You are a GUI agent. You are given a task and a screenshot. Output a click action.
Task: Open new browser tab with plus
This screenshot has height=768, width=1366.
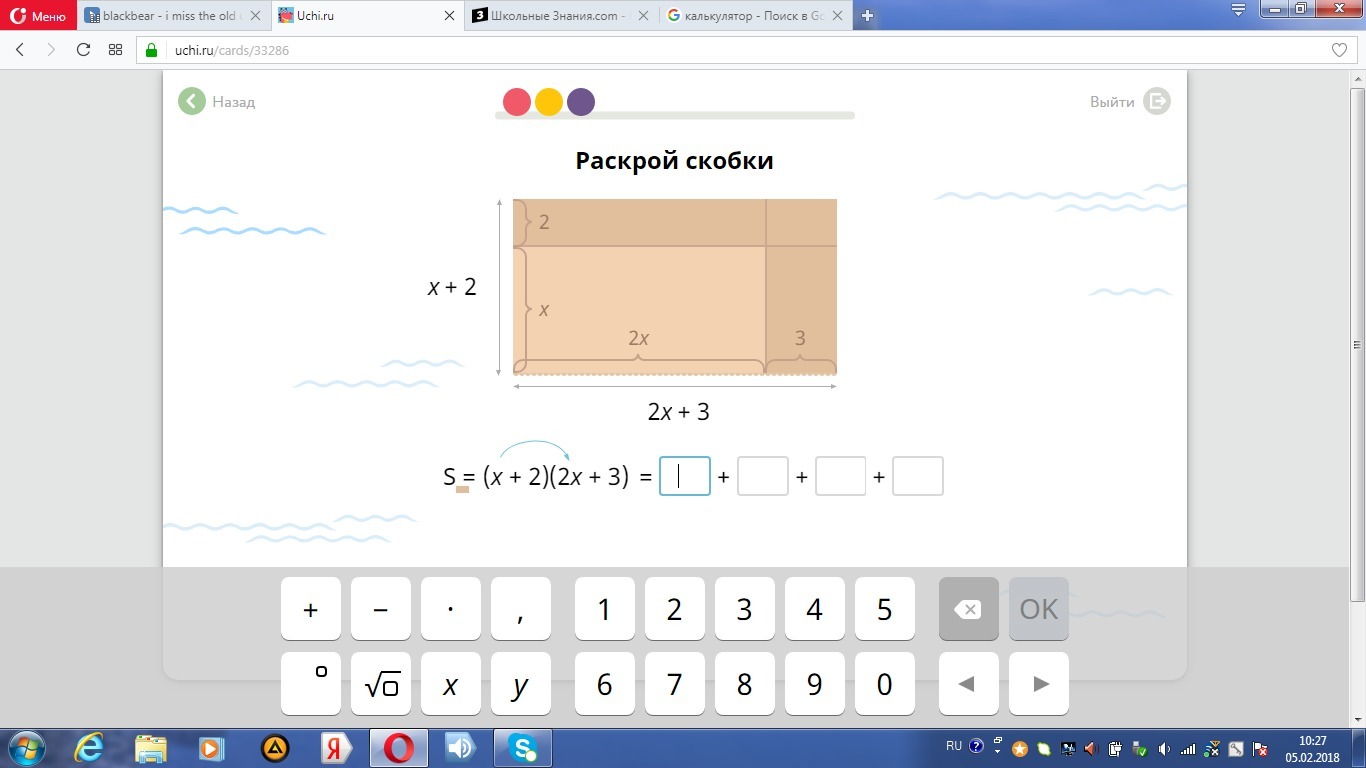(x=867, y=16)
